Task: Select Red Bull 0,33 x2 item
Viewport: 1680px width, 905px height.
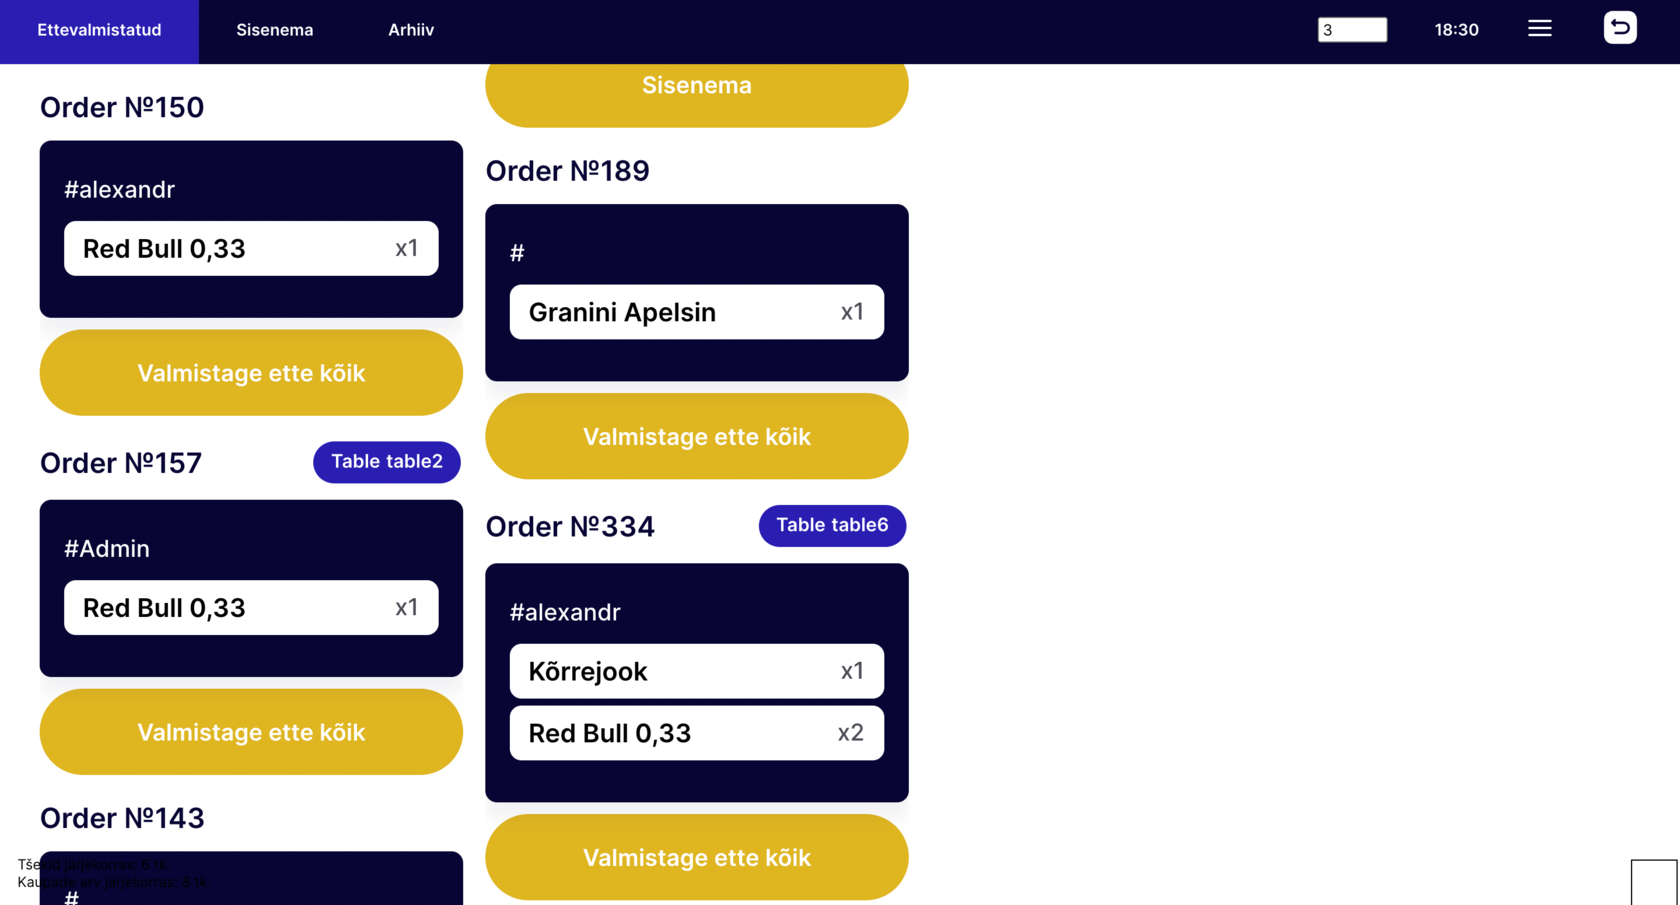Action: point(696,734)
